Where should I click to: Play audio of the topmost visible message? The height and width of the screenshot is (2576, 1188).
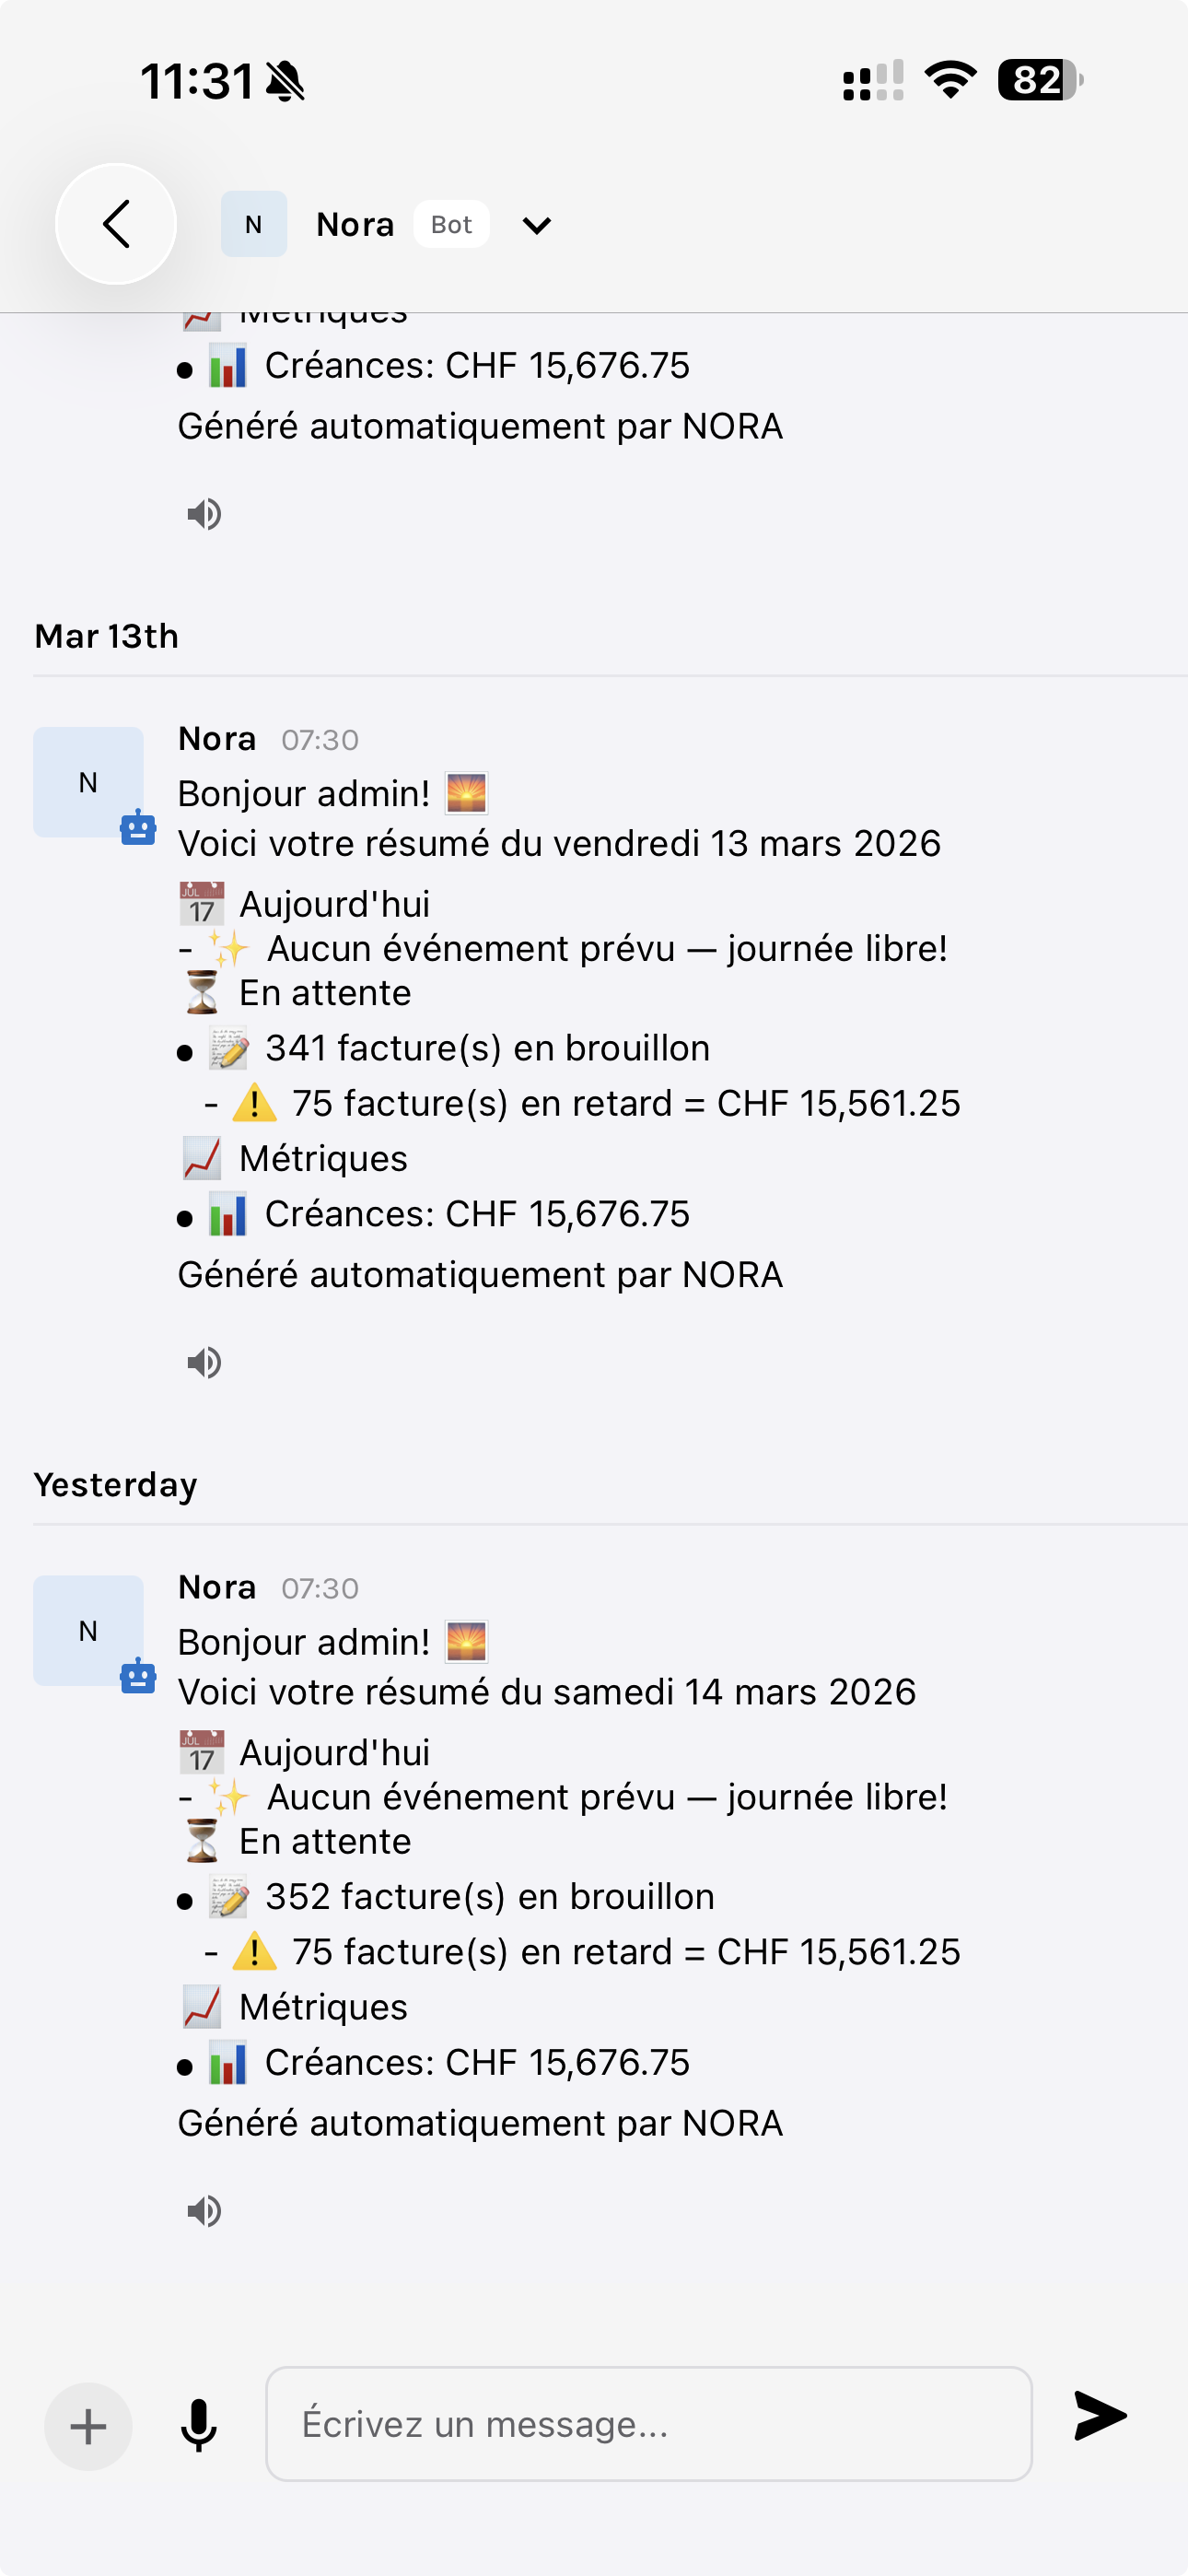(x=205, y=514)
